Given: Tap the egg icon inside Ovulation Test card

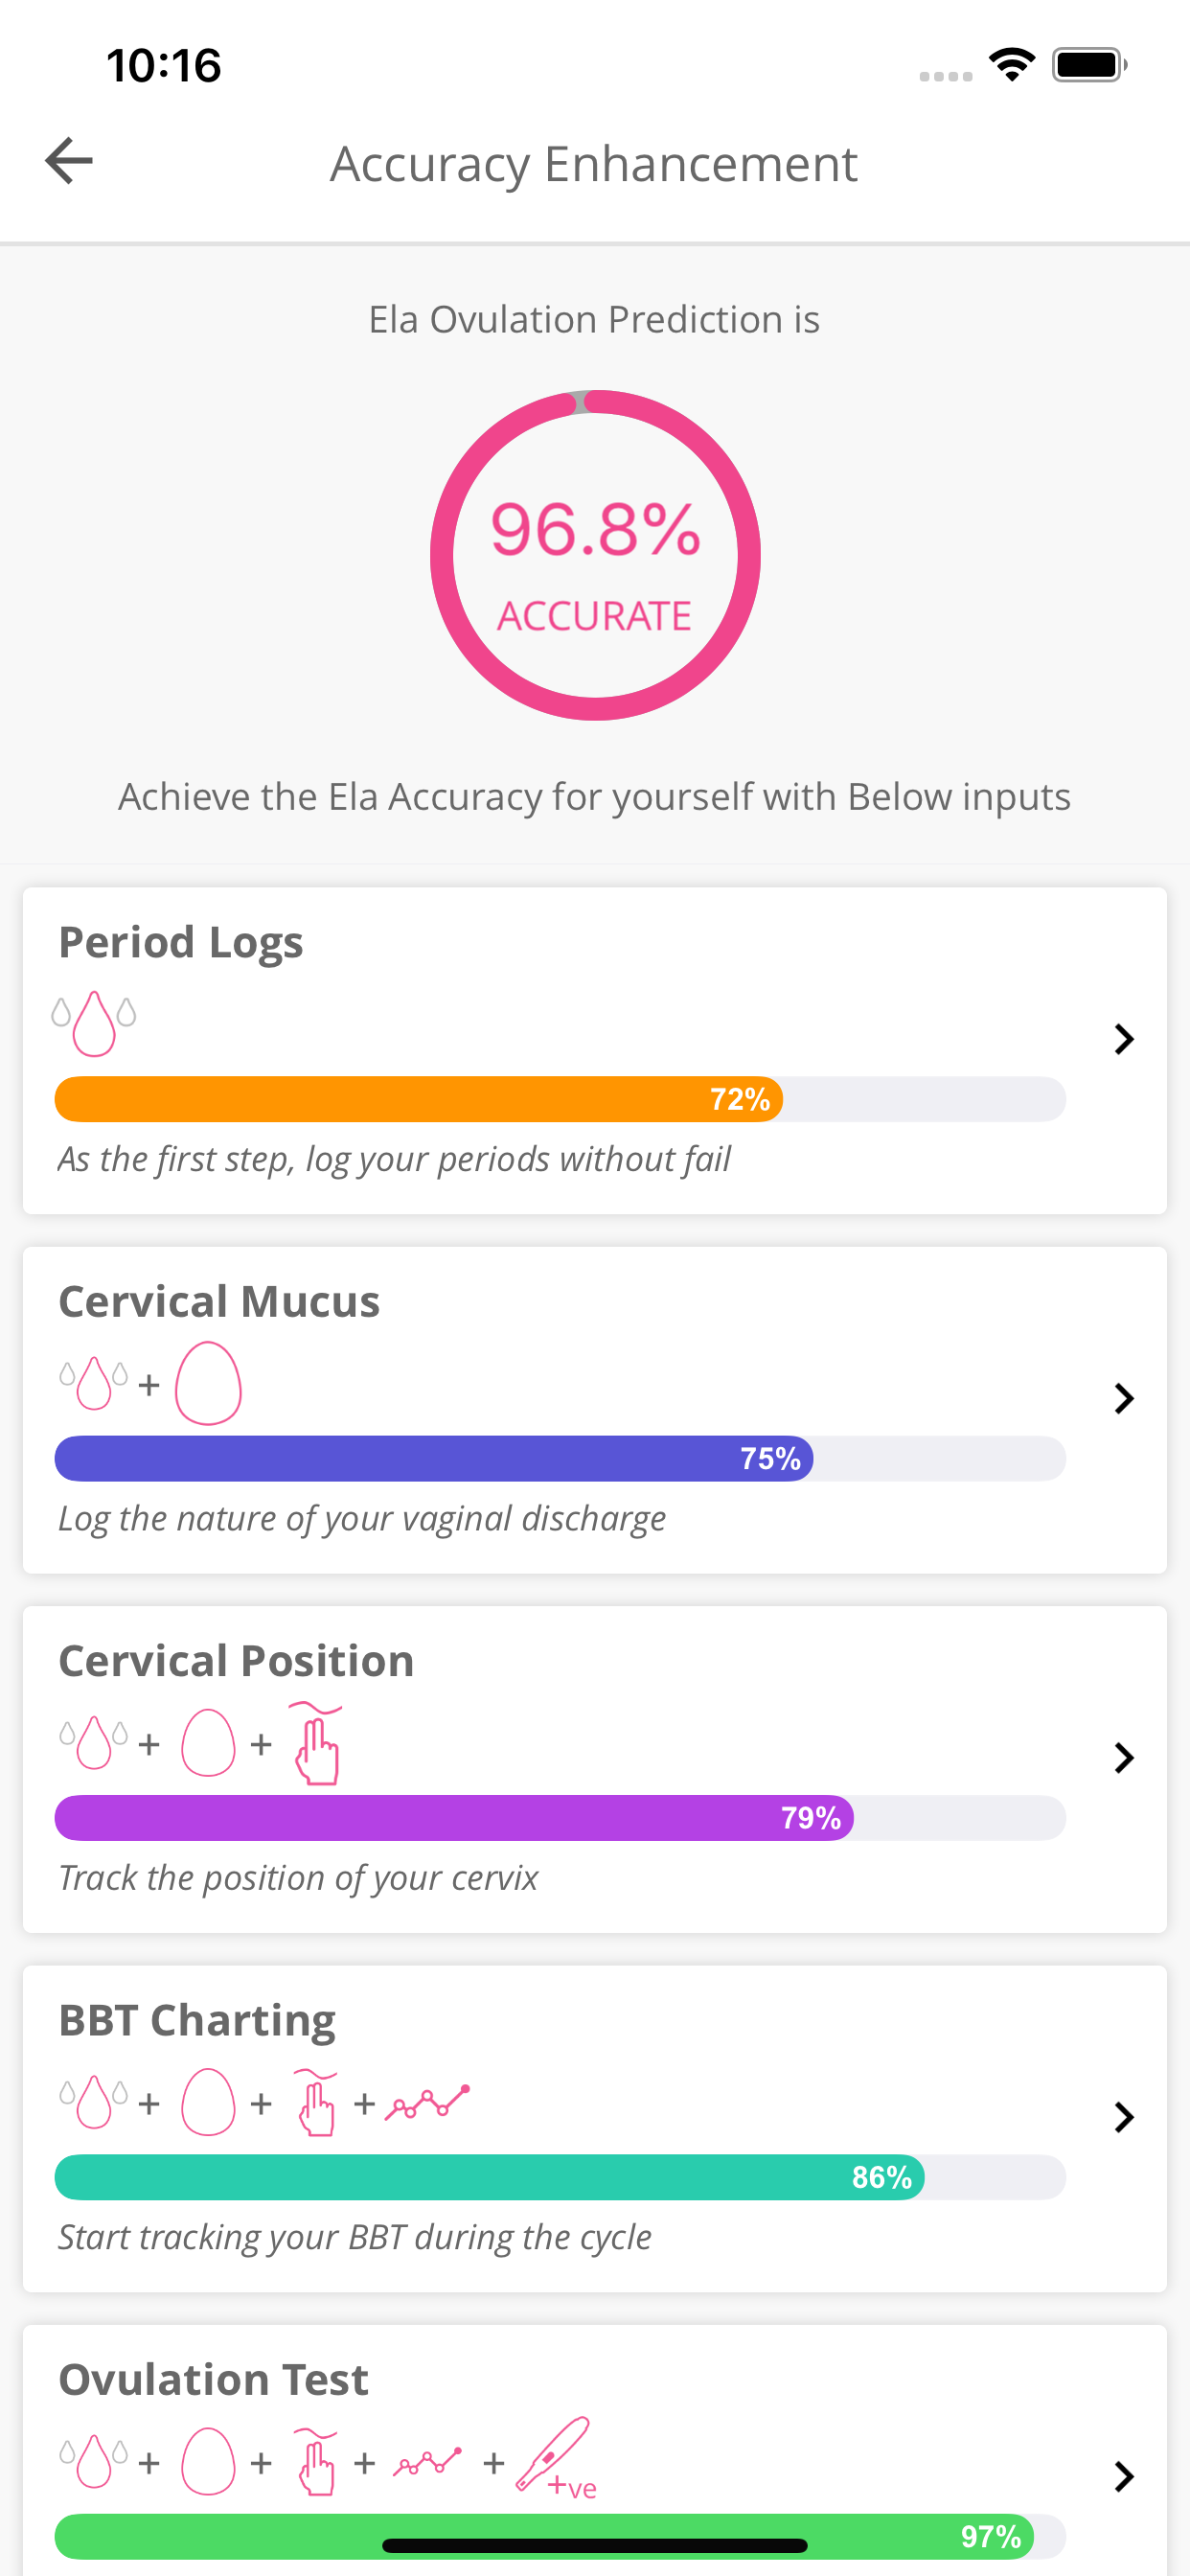Looking at the screenshot, I should tap(209, 2462).
